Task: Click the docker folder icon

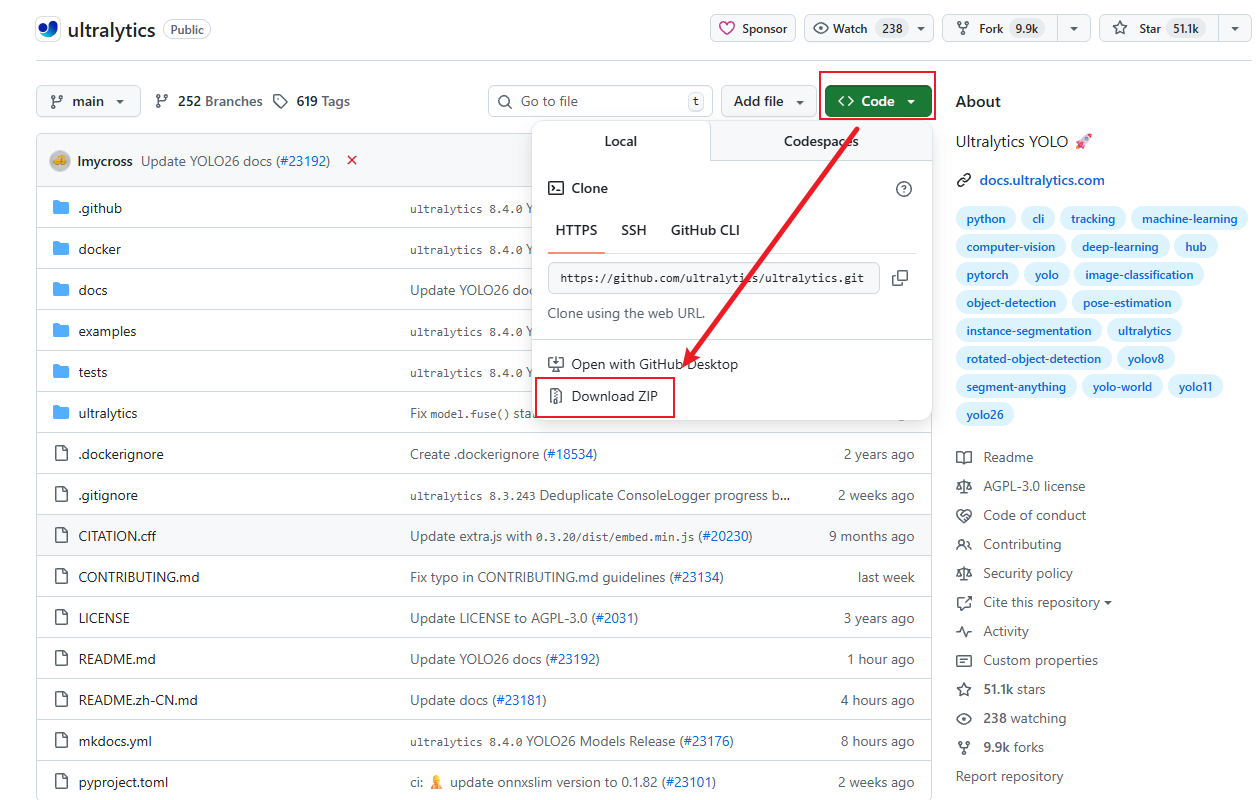Action: tap(61, 249)
